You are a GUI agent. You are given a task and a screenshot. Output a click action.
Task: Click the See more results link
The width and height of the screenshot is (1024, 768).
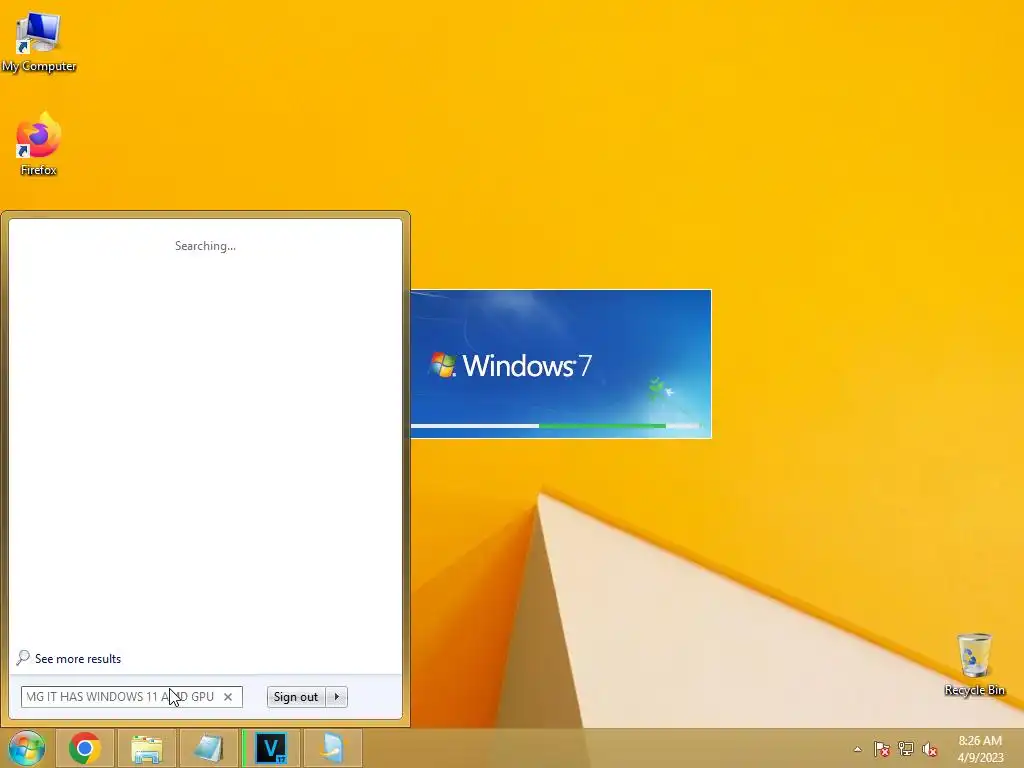[78, 658]
